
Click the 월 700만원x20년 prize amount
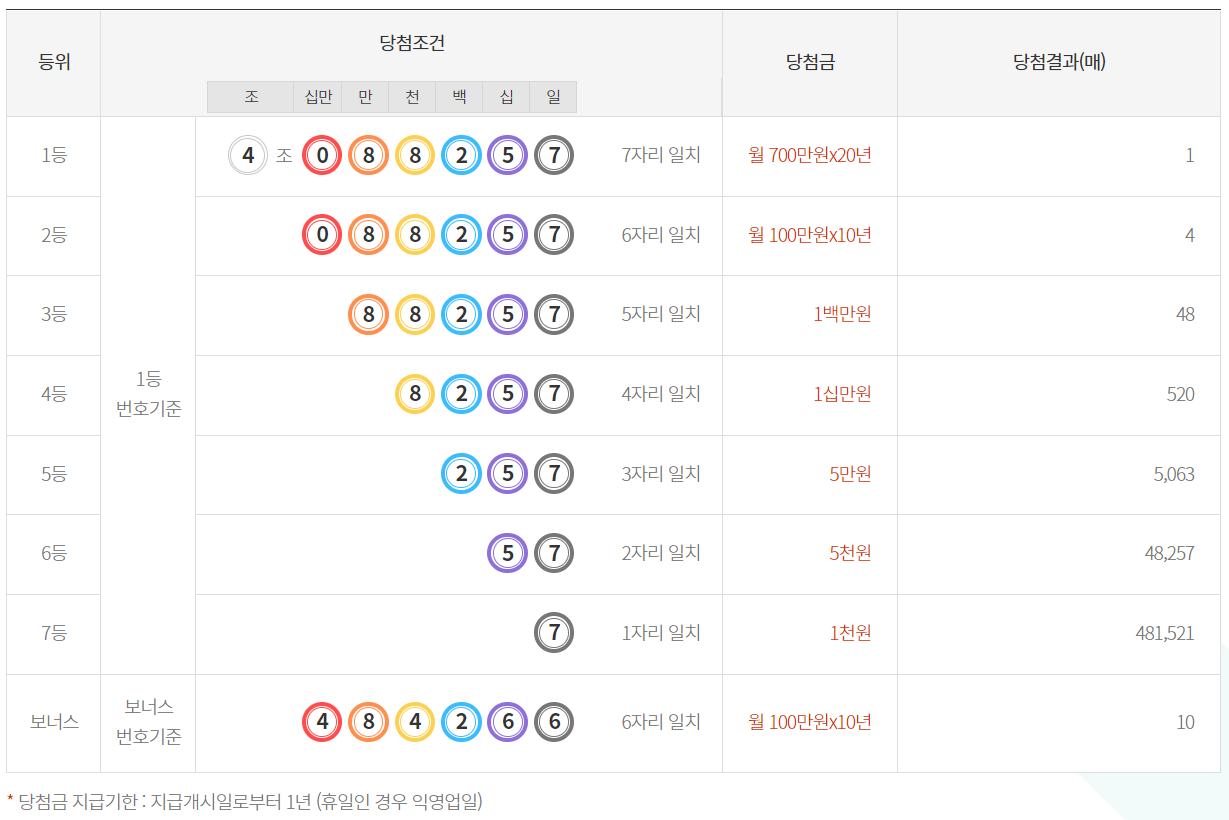pyautogui.click(x=809, y=155)
